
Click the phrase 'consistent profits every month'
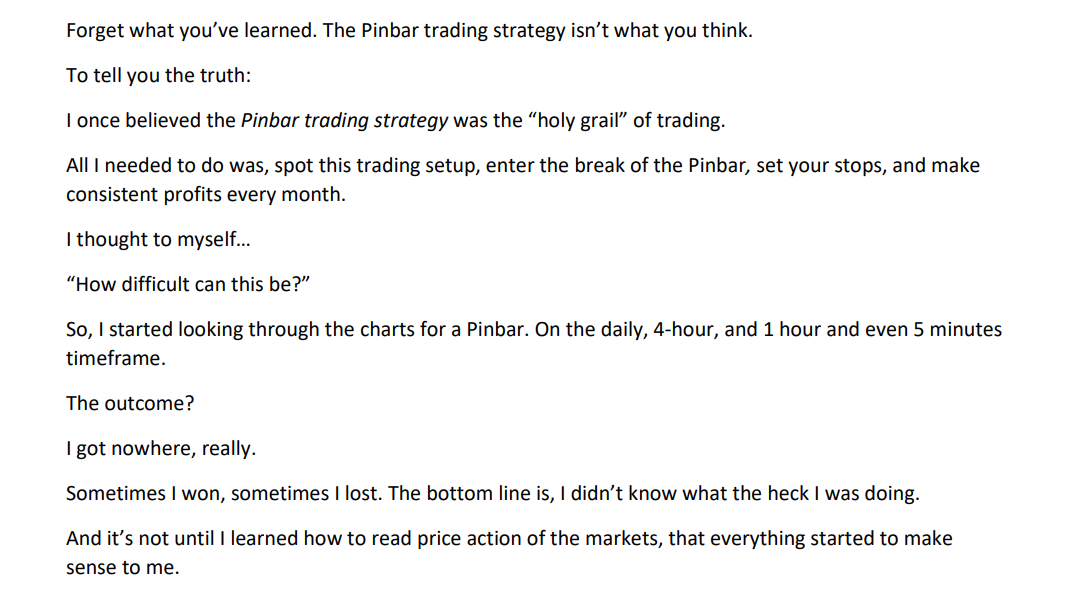coord(203,194)
